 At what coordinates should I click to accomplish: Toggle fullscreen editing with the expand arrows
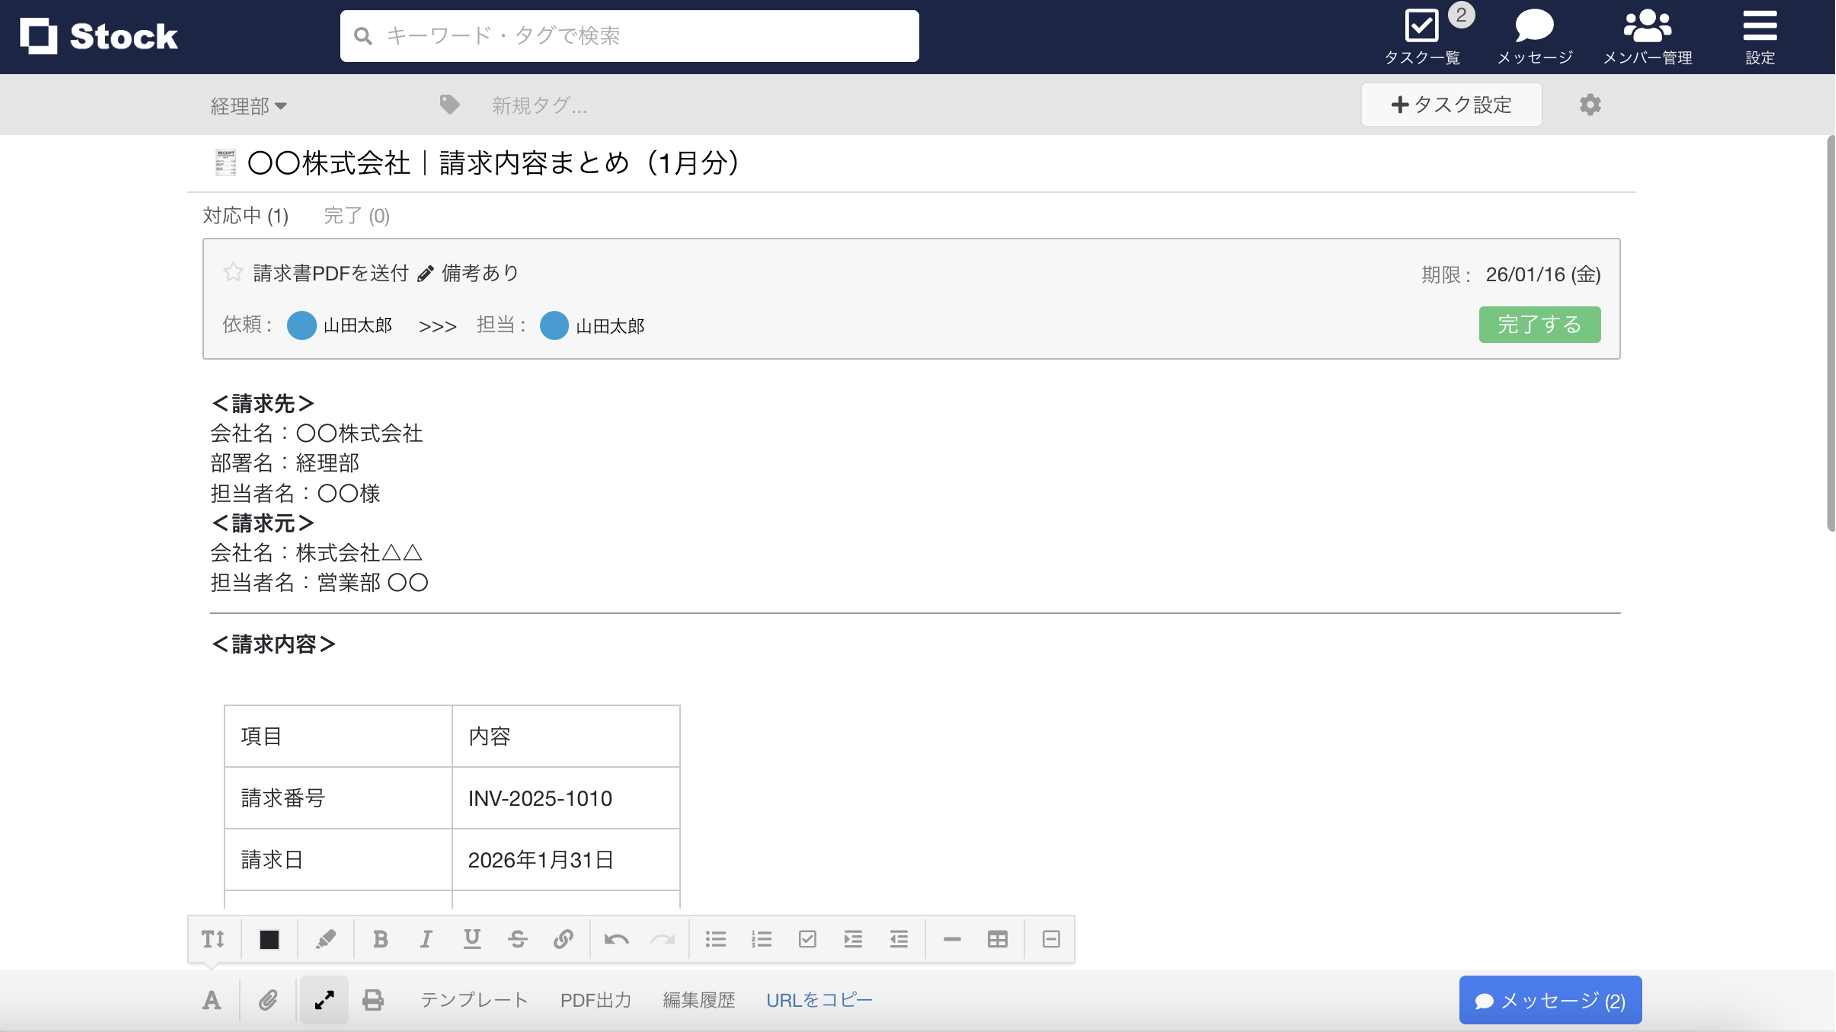[x=323, y=999]
